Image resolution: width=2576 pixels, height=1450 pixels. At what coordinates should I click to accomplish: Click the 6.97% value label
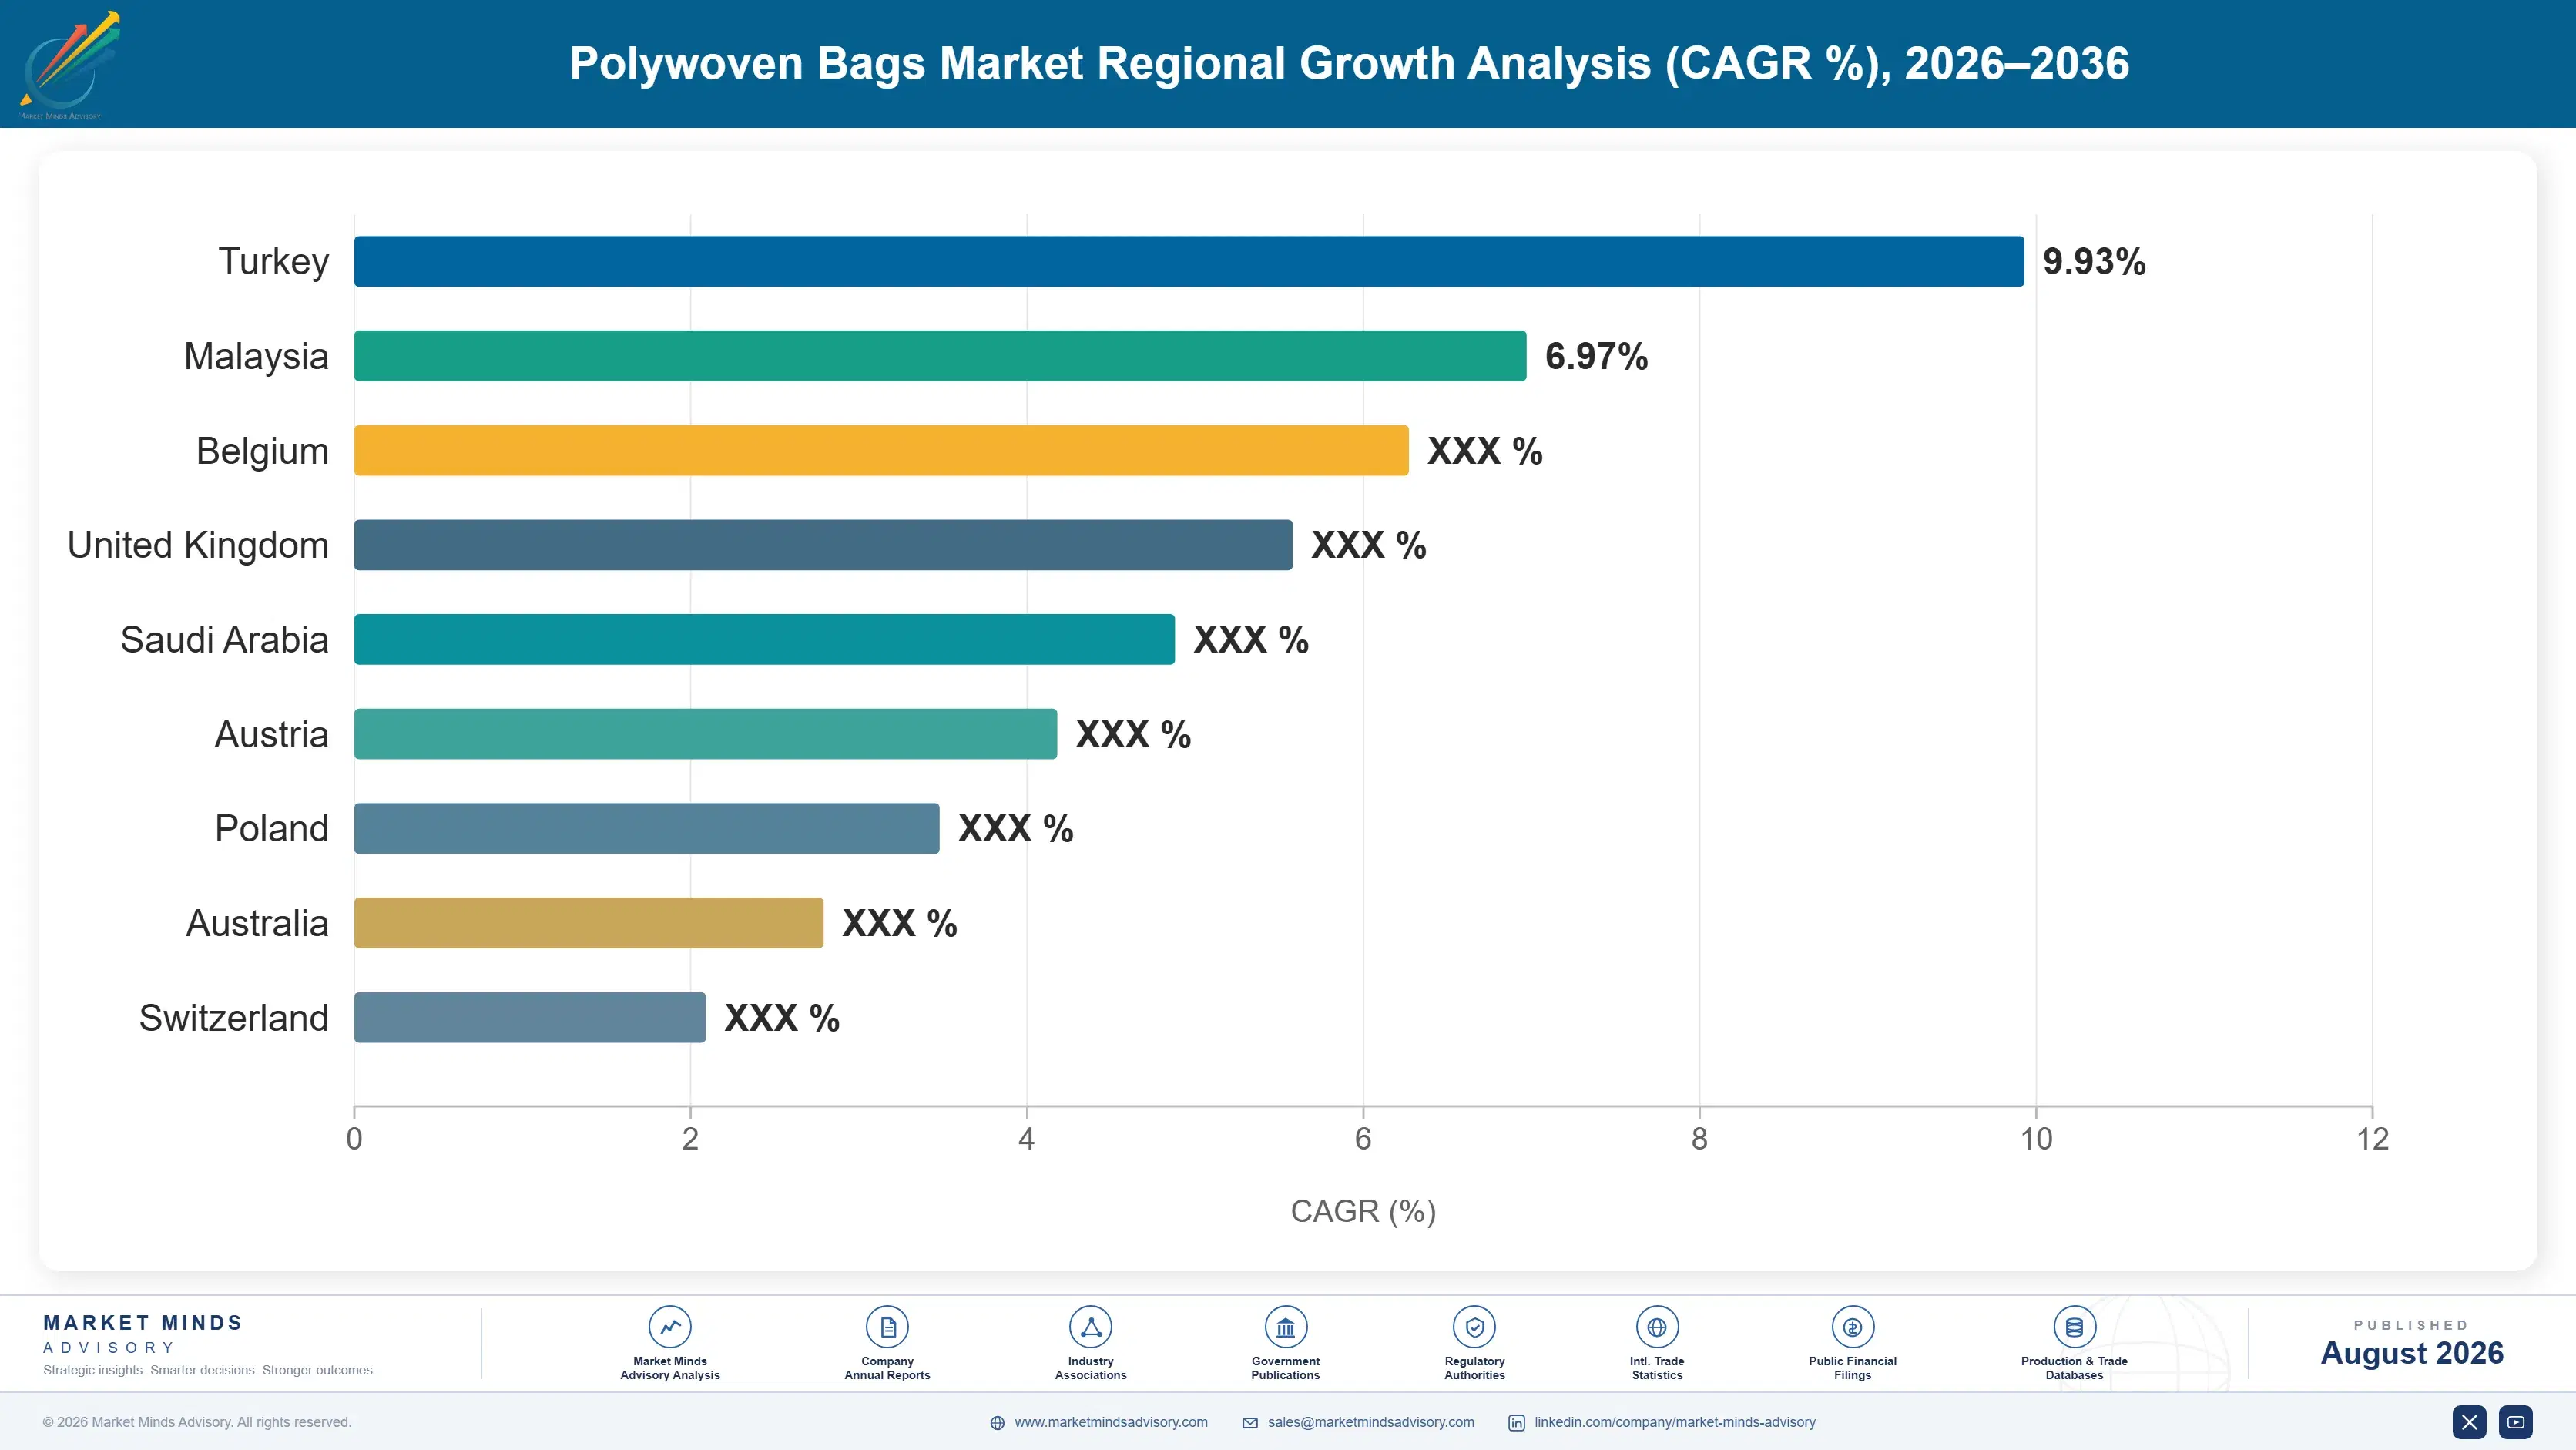(1596, 356)
